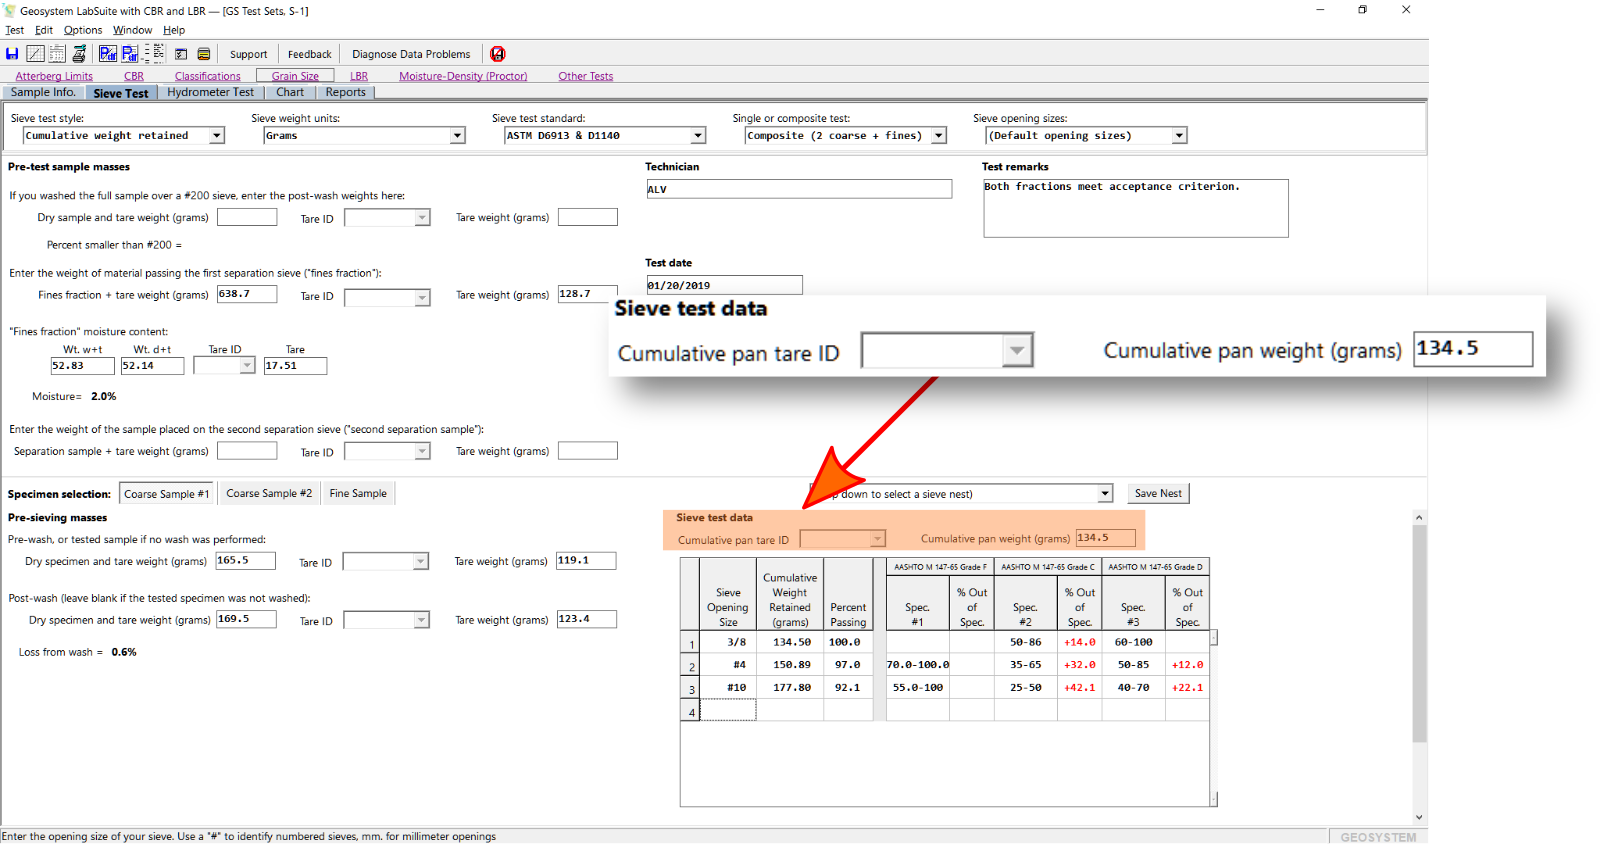This screenshot has height=844, width=1600.
Task: Select the Fine Sample specimen
Action: 358,494
